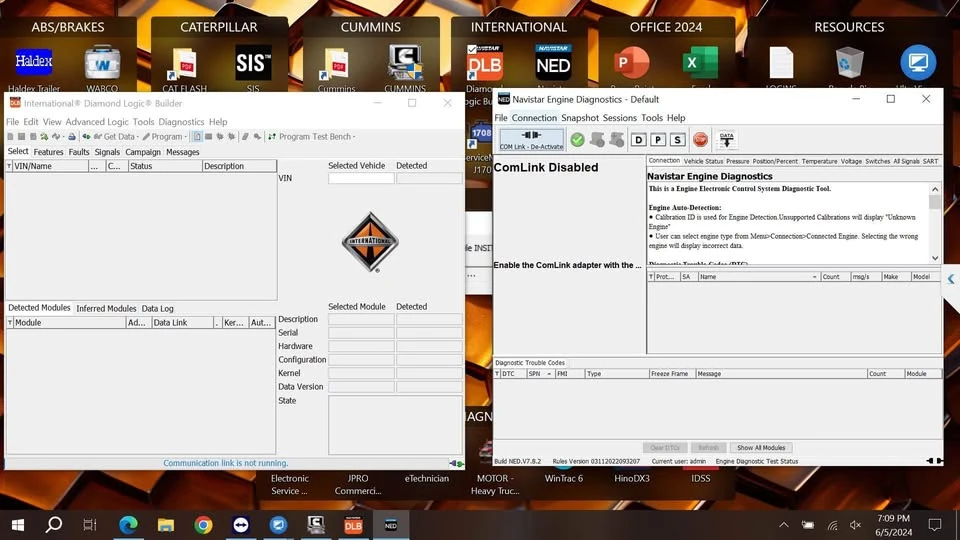Click the sort arrow in Name column header
960x540 pixels.
point(814,277)
